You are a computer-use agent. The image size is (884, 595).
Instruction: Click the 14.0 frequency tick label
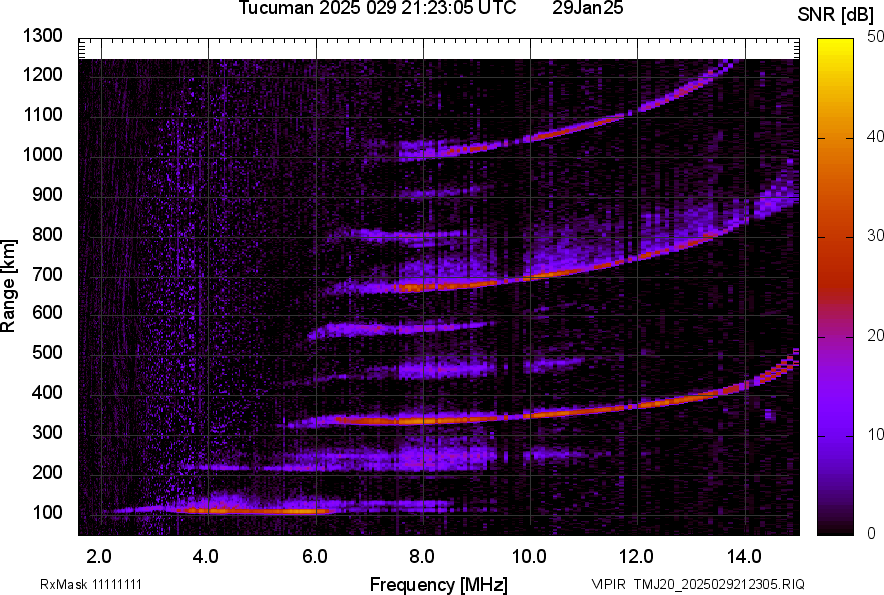coord(744,556)
